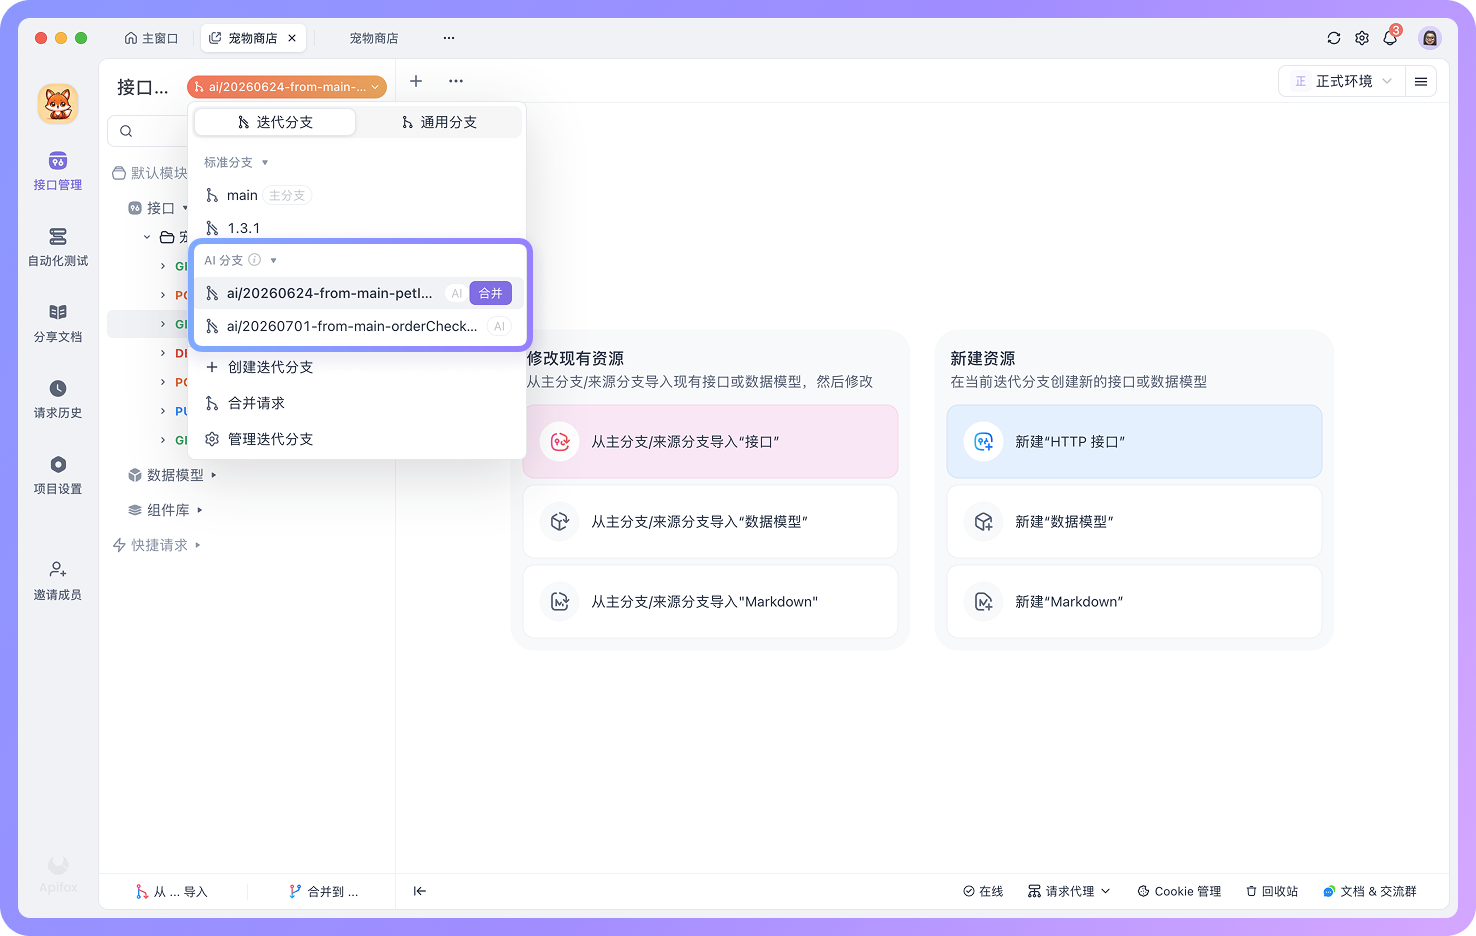Click the 合并 button on the AI branch
Screen dimensions: 1476x936
click(490, 293)
